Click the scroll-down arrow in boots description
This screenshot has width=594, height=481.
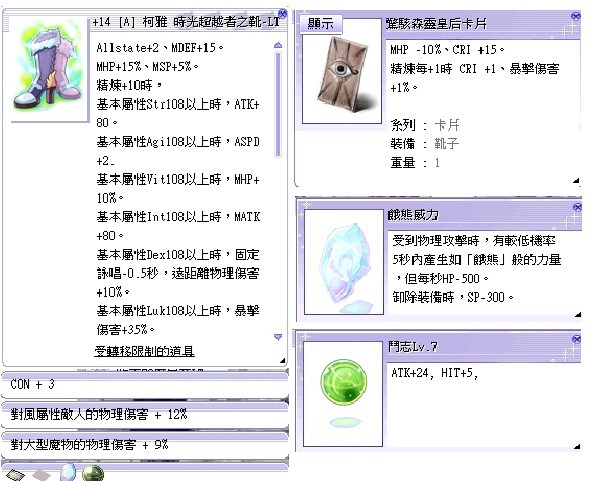click(278, 337)
